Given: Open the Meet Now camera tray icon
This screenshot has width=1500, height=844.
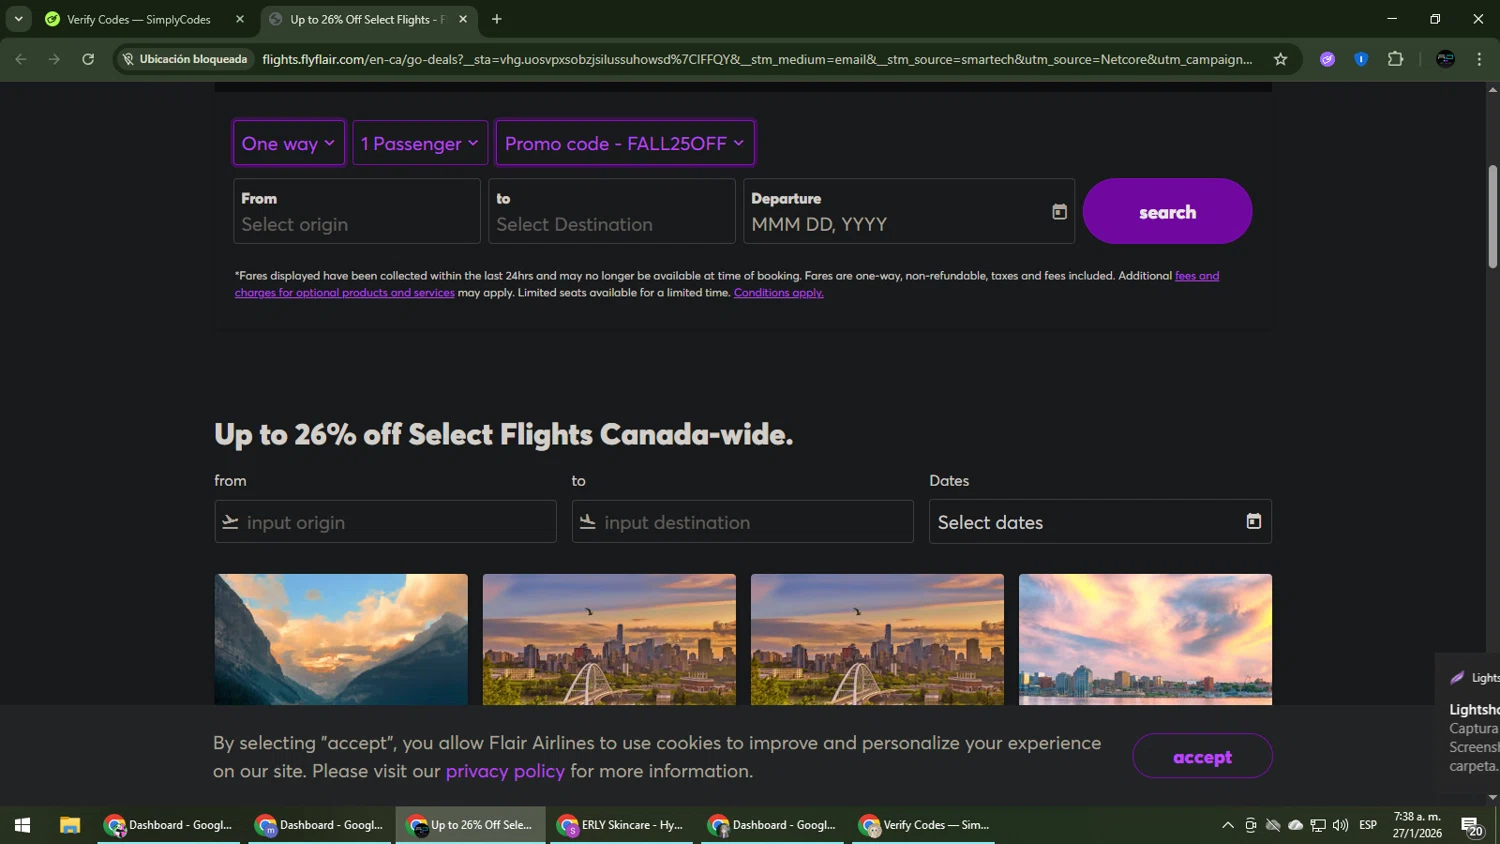Looking at the screenshot, I should [x=1250, y=825].
